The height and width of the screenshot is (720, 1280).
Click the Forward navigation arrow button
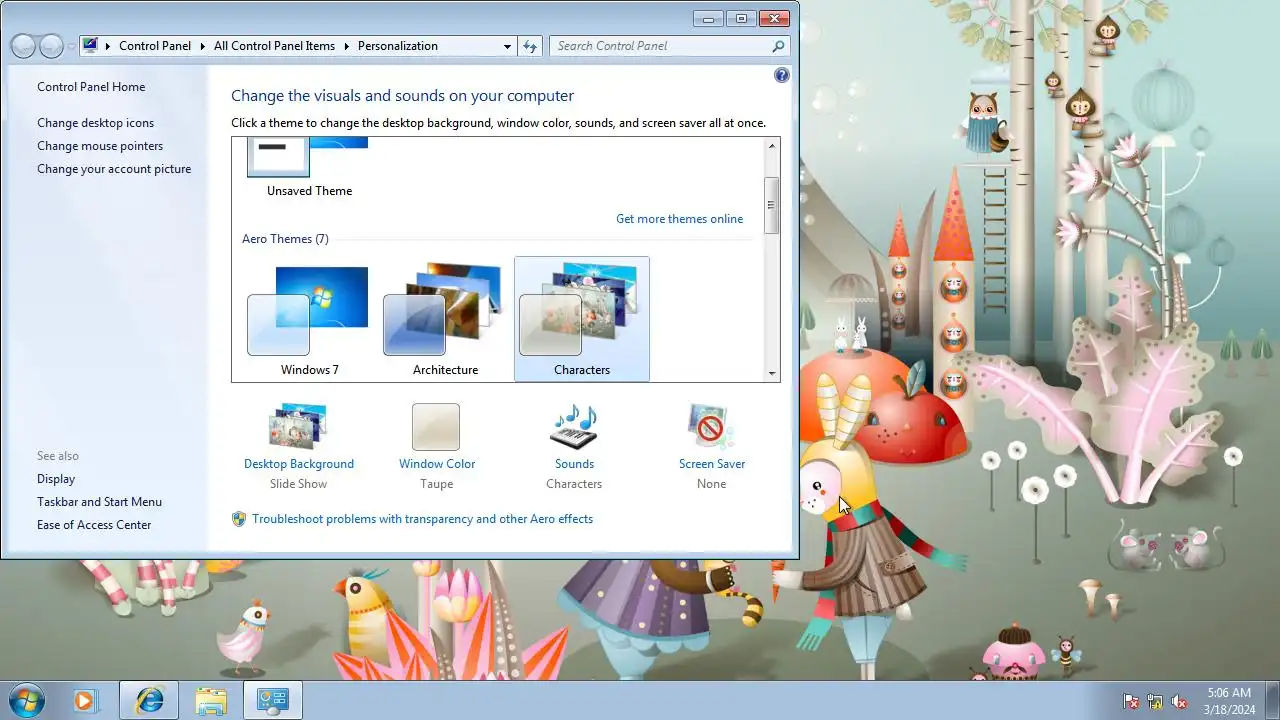coord(51,46)
